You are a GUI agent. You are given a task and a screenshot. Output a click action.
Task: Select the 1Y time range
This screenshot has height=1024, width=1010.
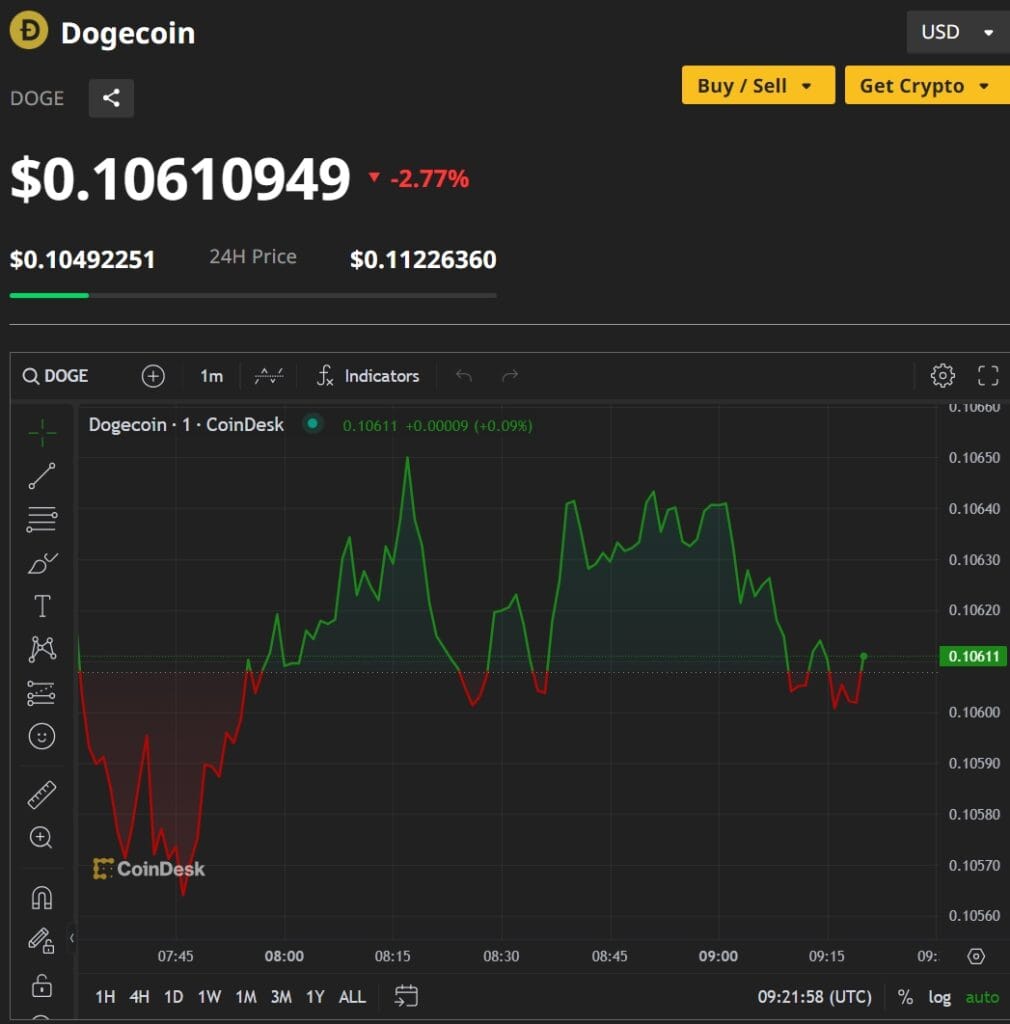pyautogui.click(x=315, y=997)
